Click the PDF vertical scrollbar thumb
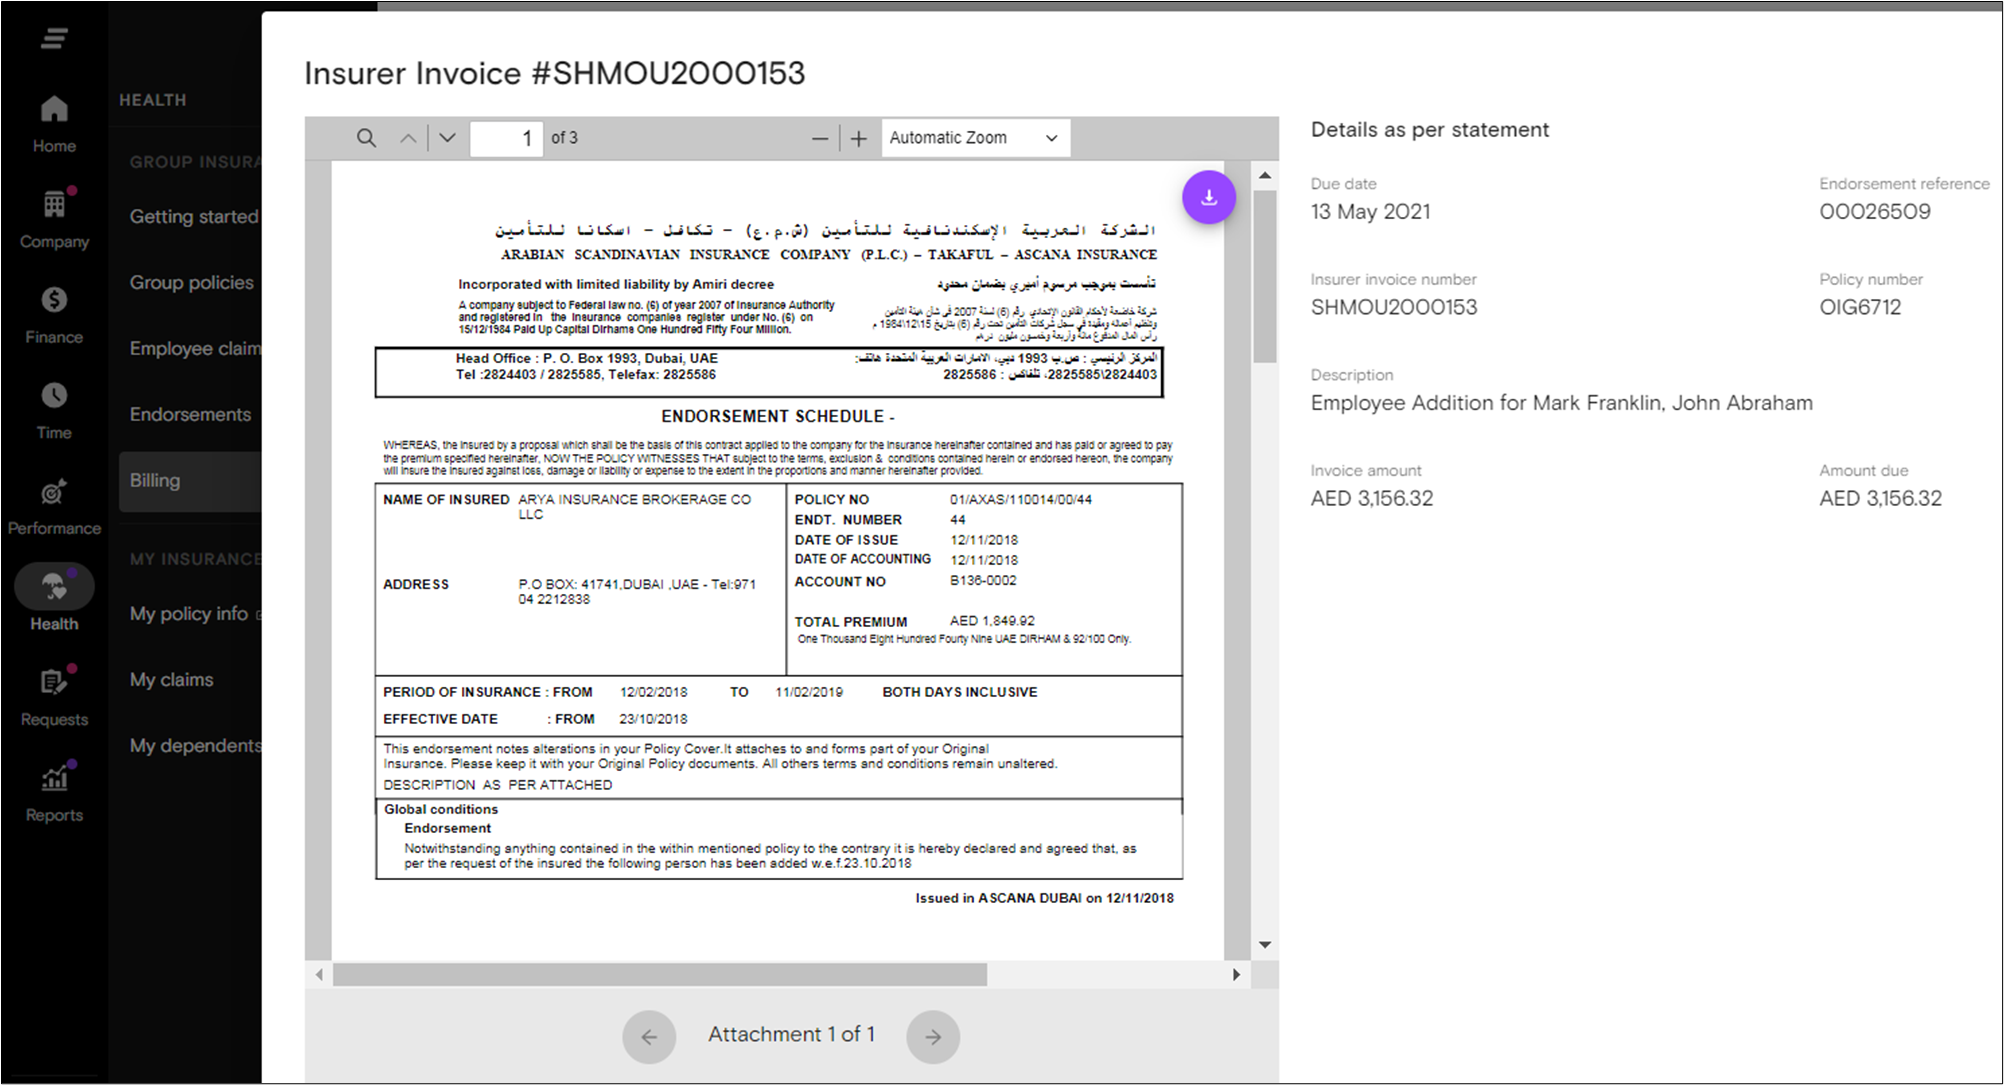The height and width of the screenshot is (1085, 2004). coord(1265,276)
